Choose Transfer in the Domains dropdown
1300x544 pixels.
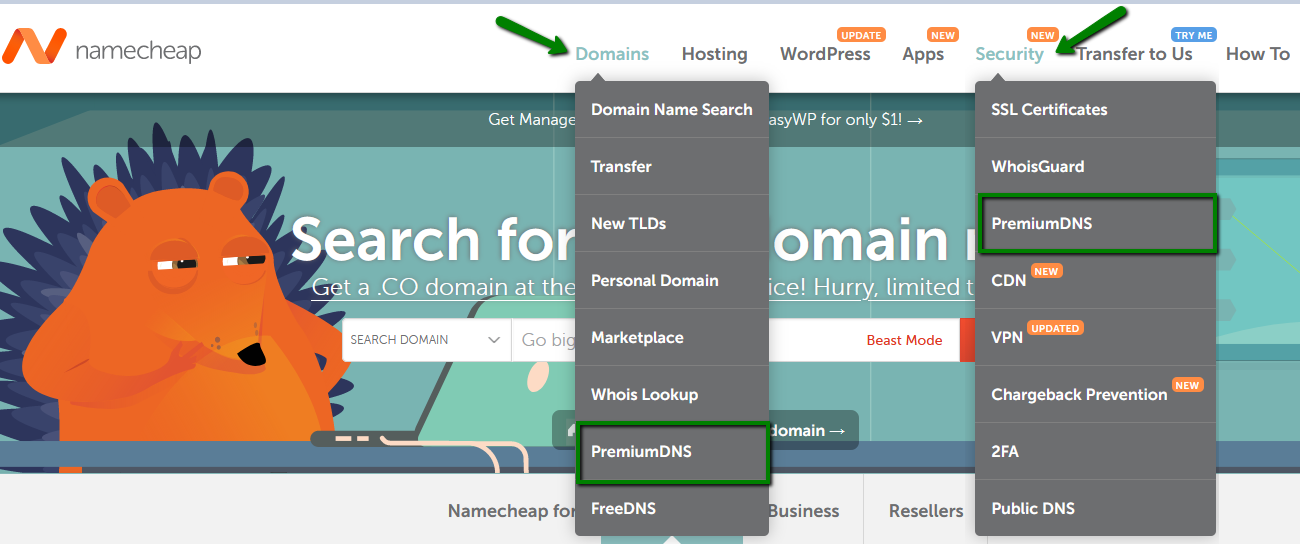(x=672, y=166)
